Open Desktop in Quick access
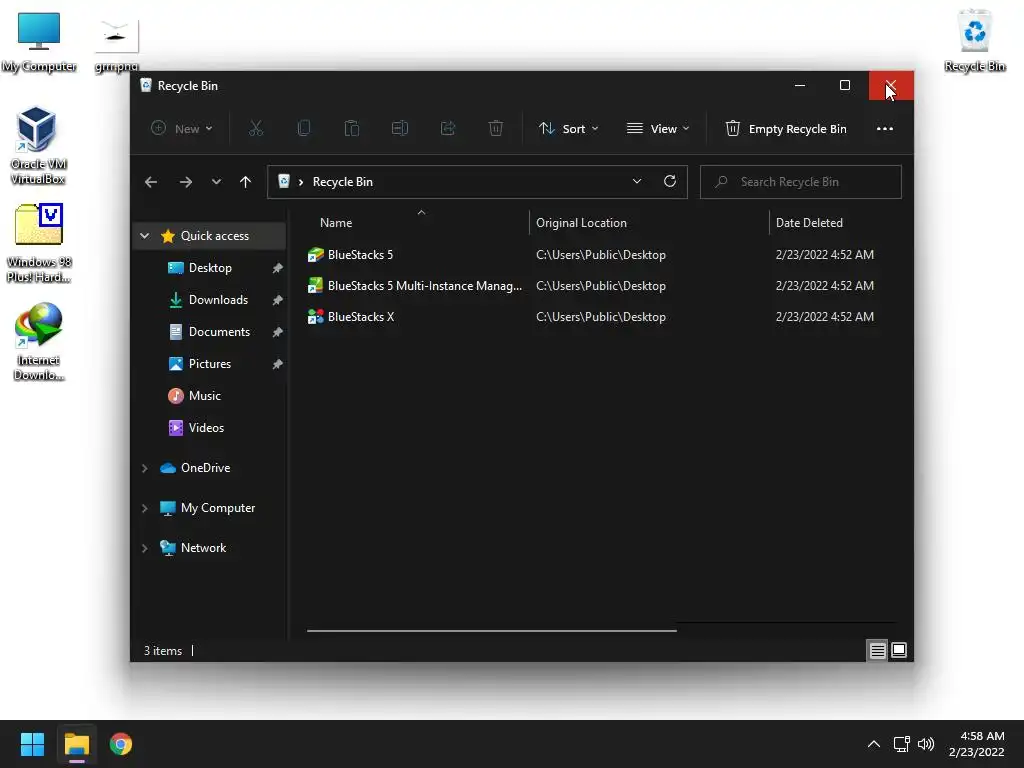 (x=210, y=268)
